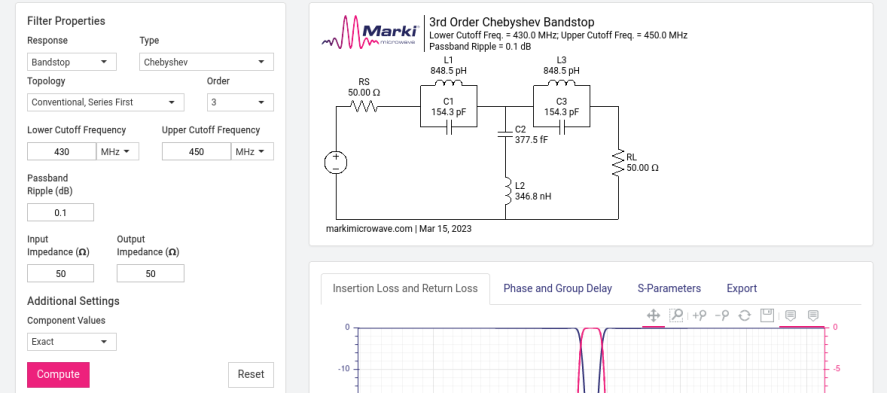Click the pink Compute button
Viewport: 887px width, 393px height.
tap(58, 374)
